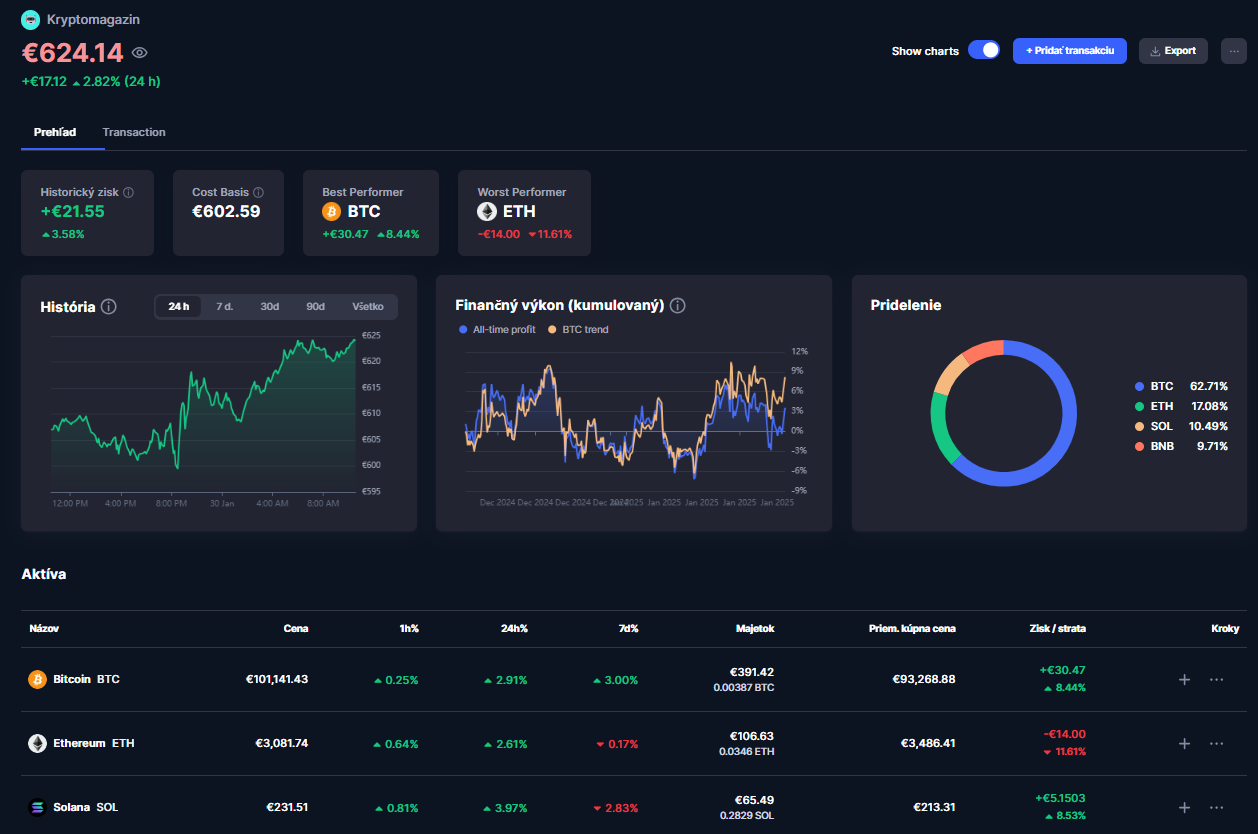Select the Všetko history range

(368, 307)
